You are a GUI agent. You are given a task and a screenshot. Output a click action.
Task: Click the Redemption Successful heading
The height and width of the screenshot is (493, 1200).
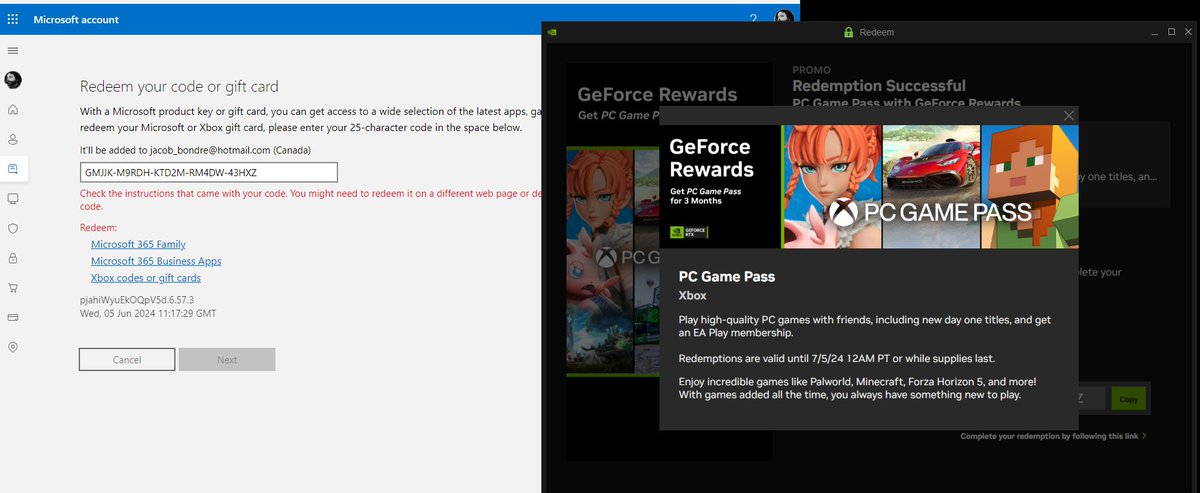(x=879, y=86)
